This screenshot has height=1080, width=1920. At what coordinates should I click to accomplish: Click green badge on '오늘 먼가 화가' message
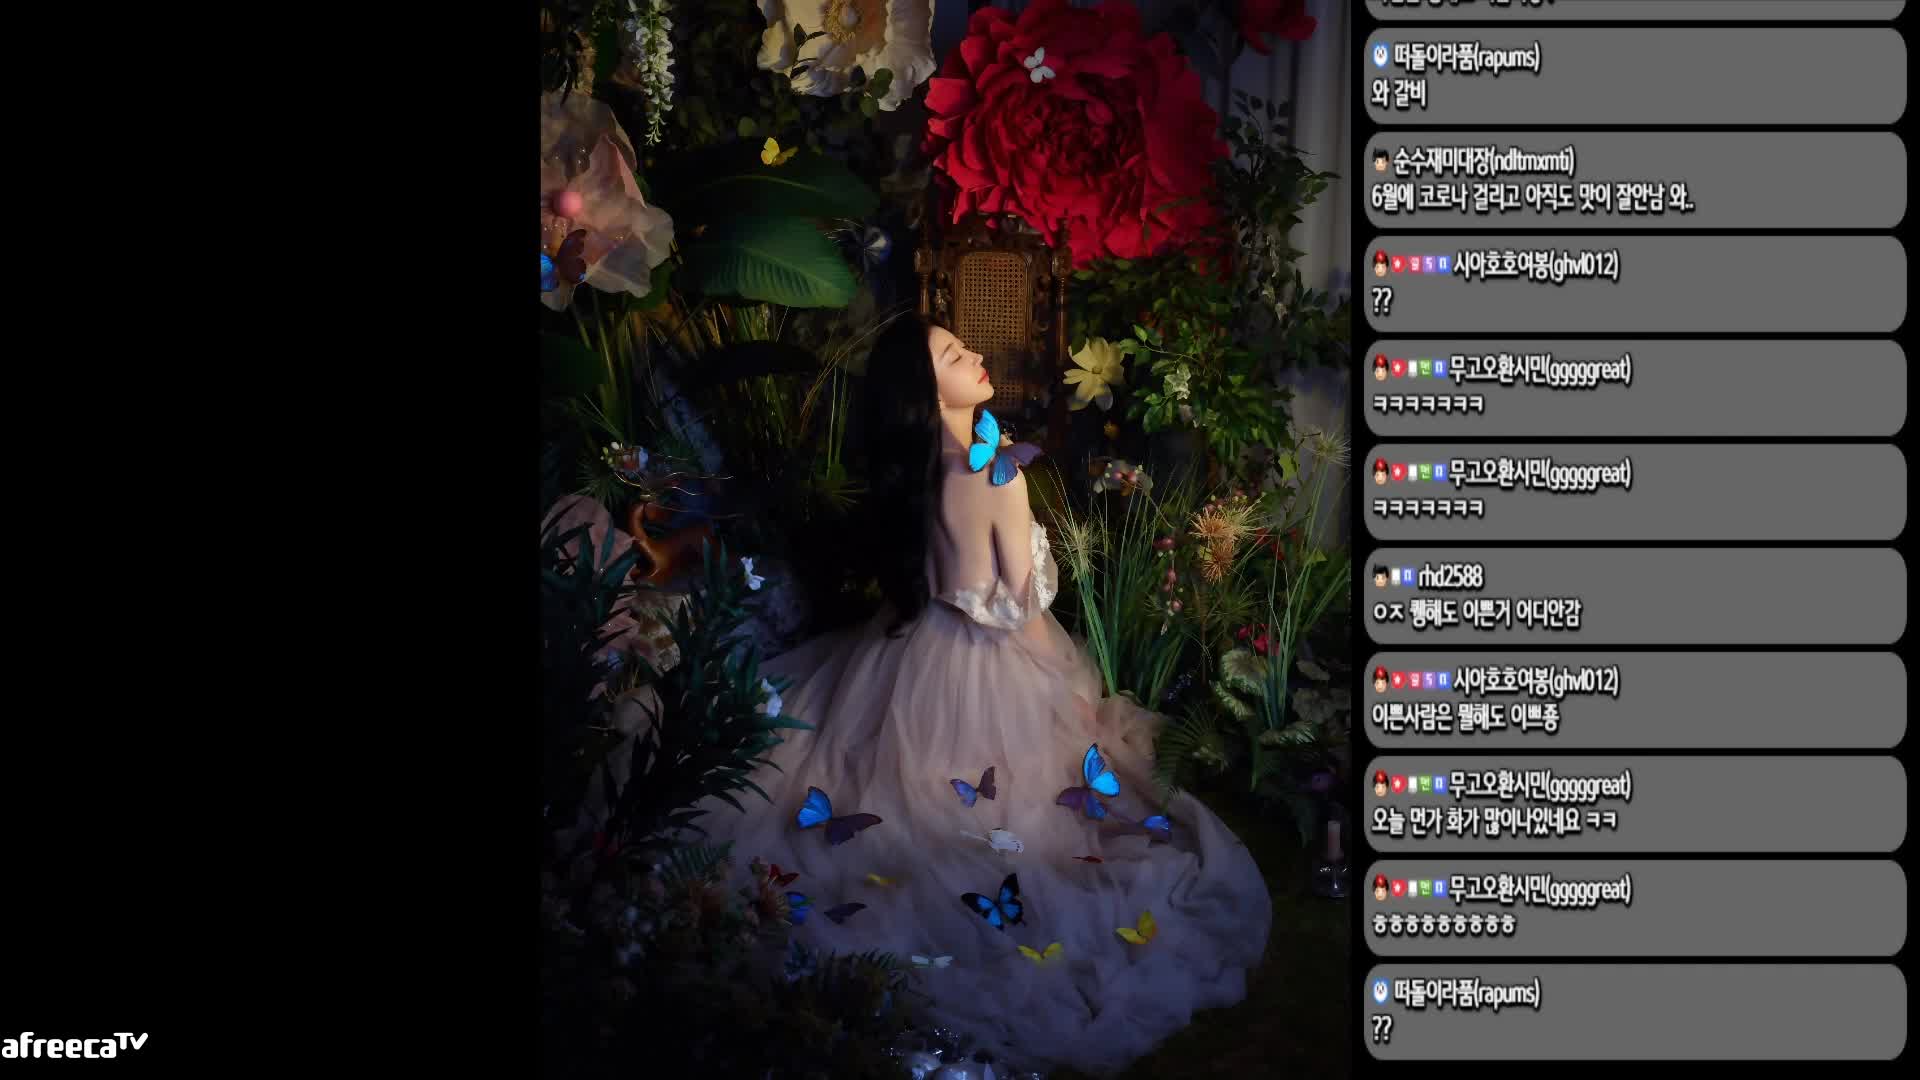pos(1425,784)
